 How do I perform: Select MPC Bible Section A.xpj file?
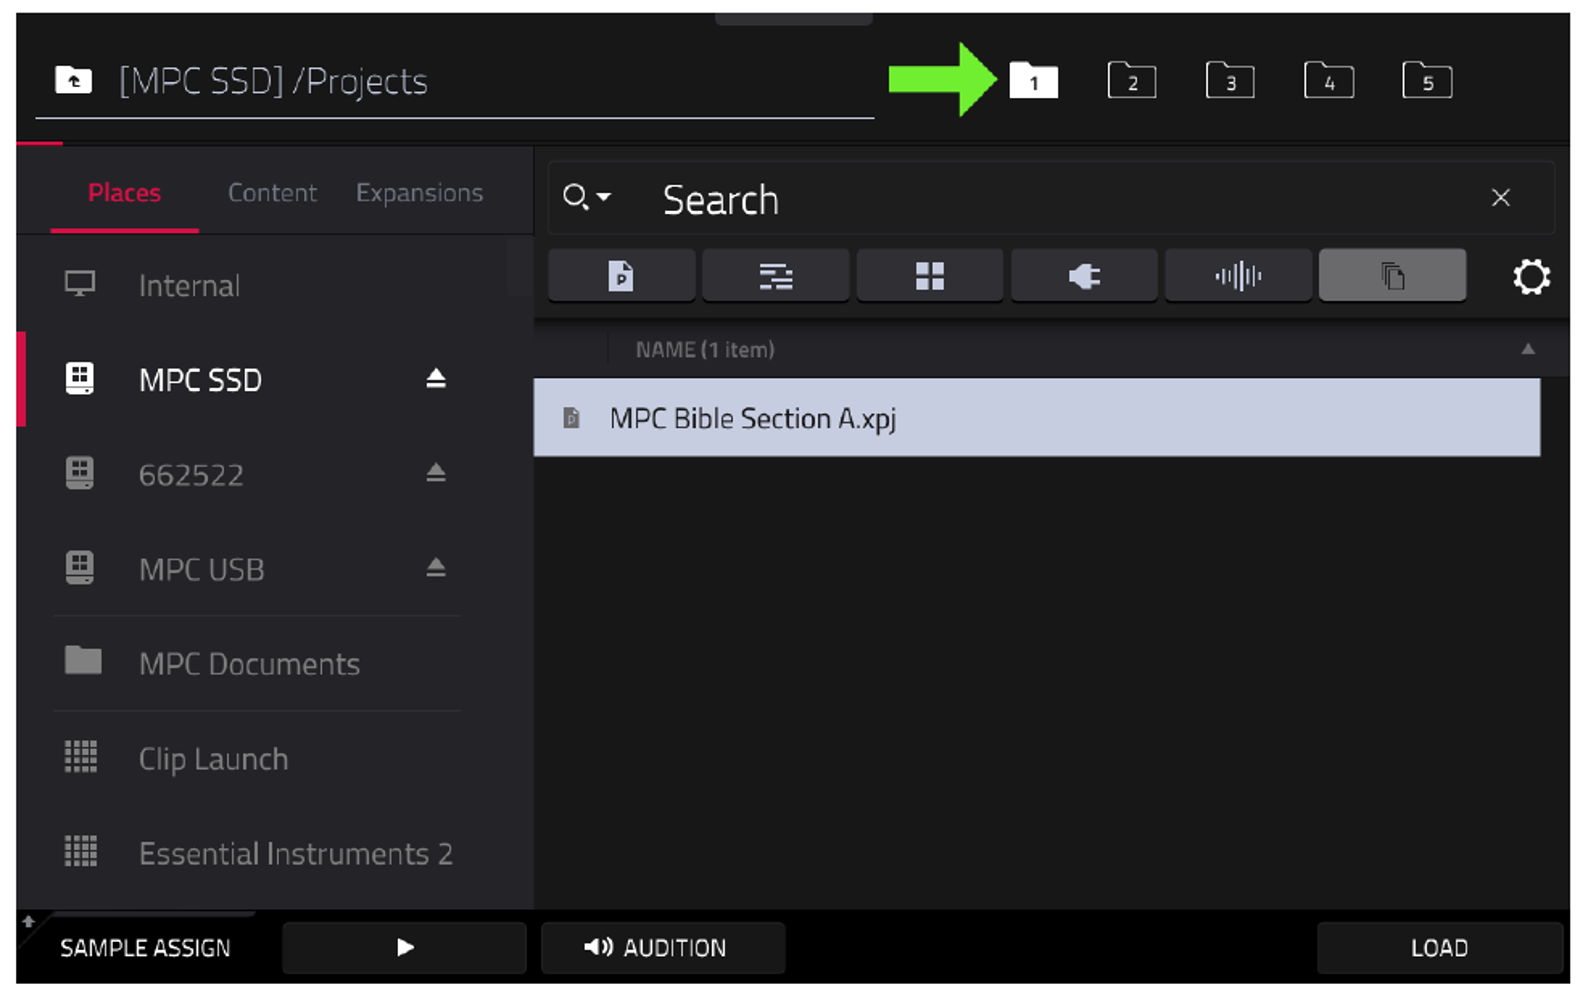pyautogui.click(x=1037, y=418)
